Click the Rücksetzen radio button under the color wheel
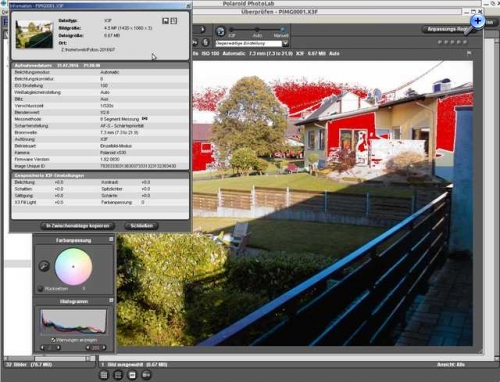The height and width of the screenshot is (382, 500). coord(41,289)
